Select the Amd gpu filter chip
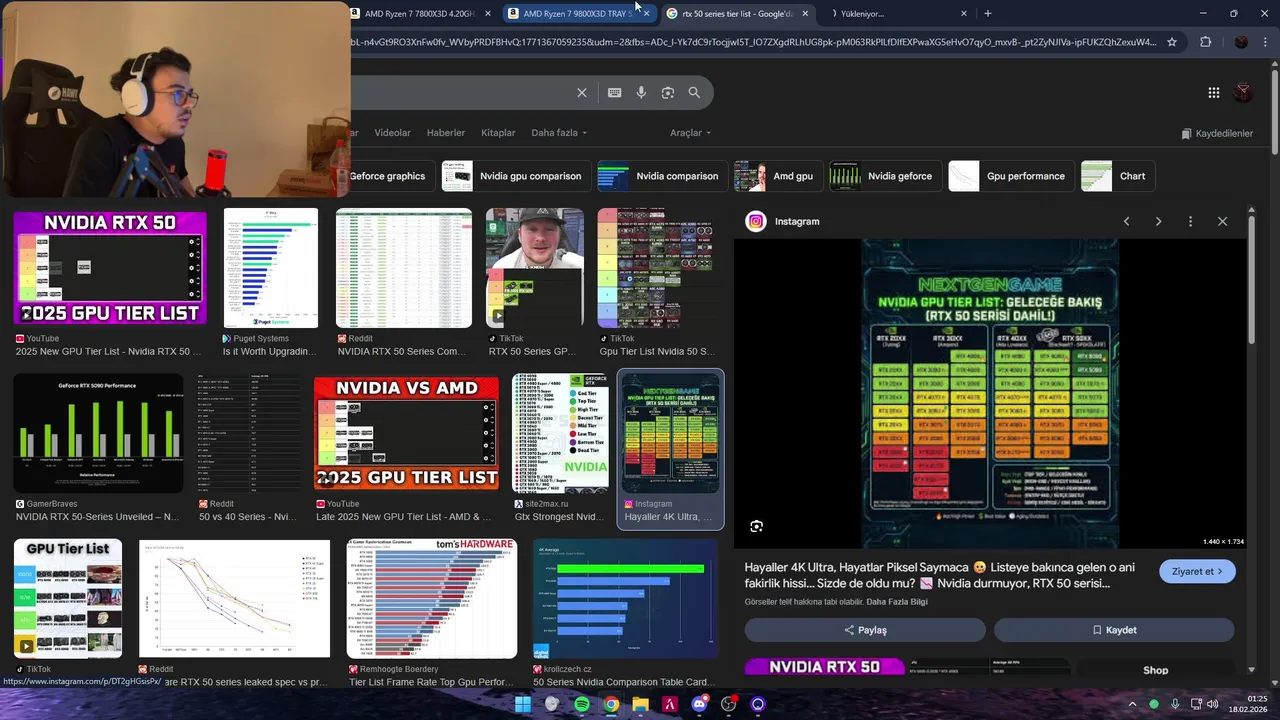 pyautogui.click(x=777, y=176)
